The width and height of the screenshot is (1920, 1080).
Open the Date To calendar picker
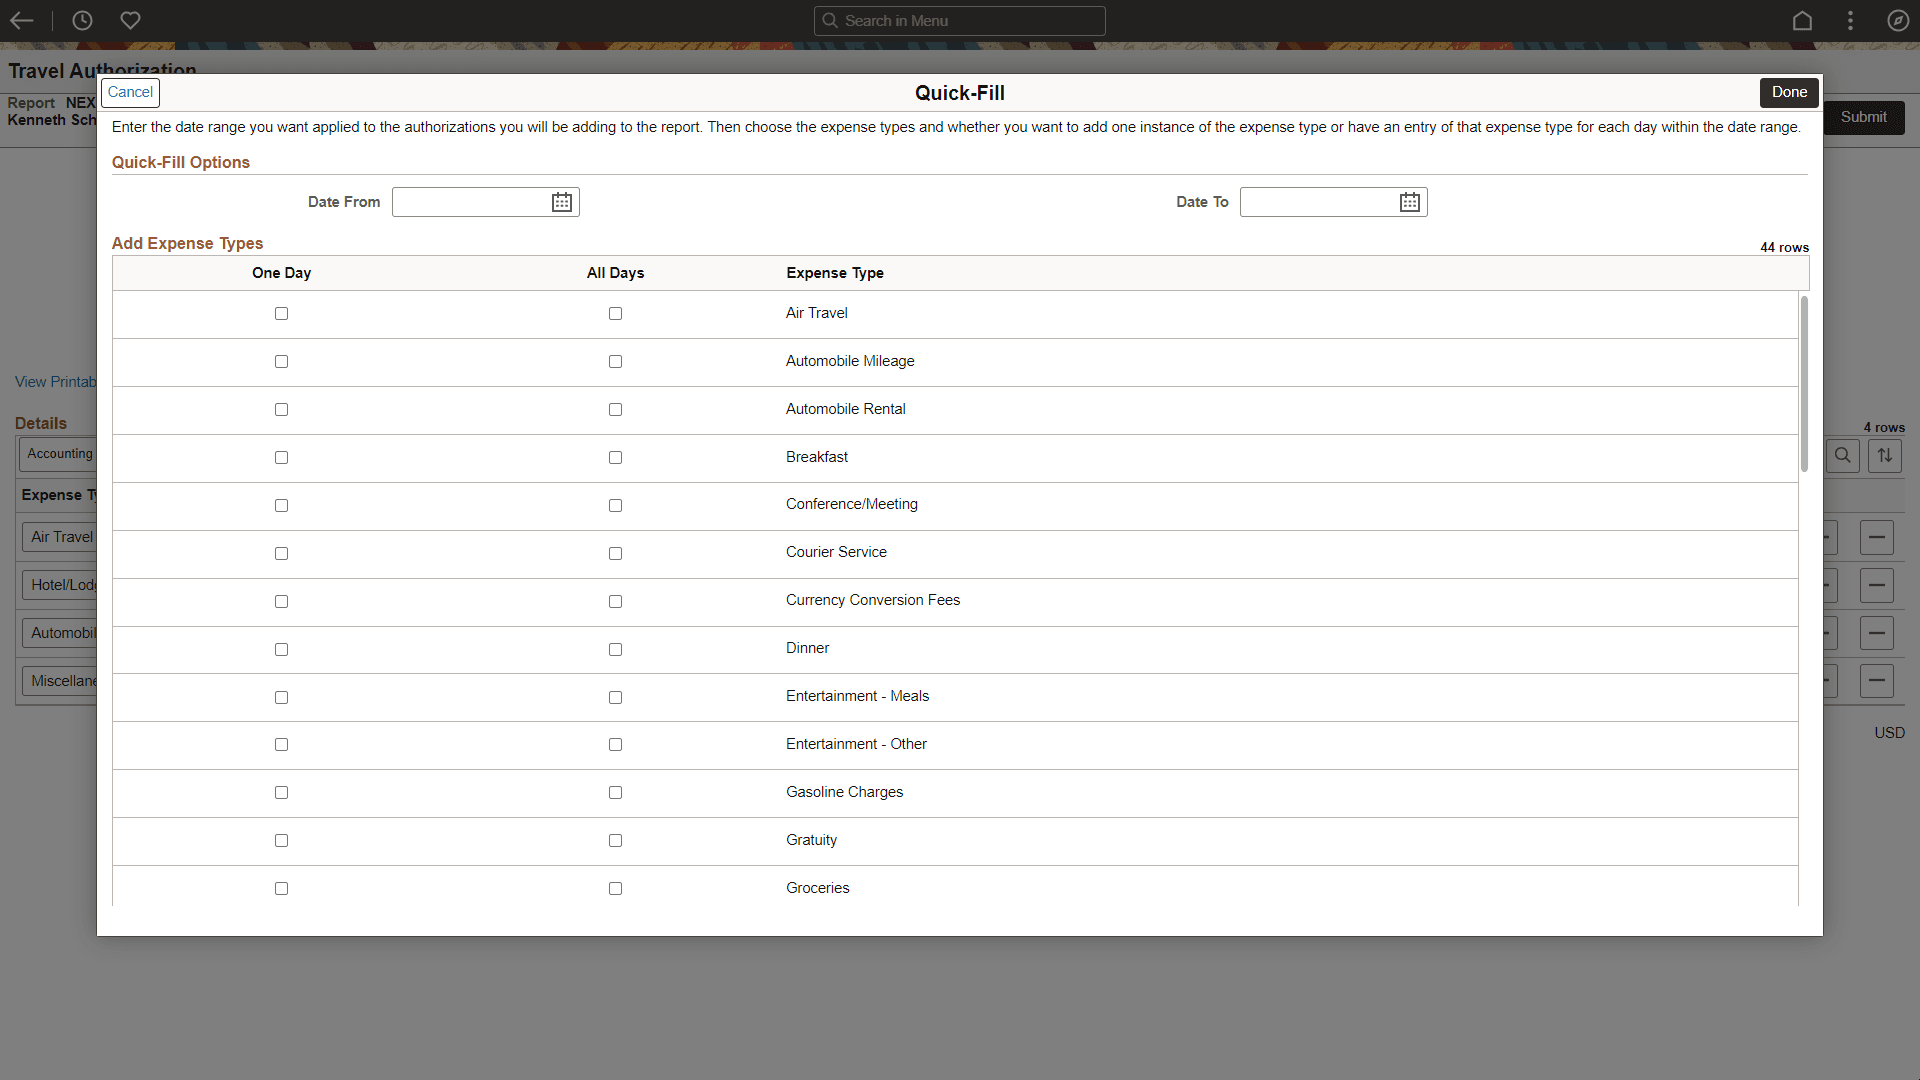point(1409,202)
